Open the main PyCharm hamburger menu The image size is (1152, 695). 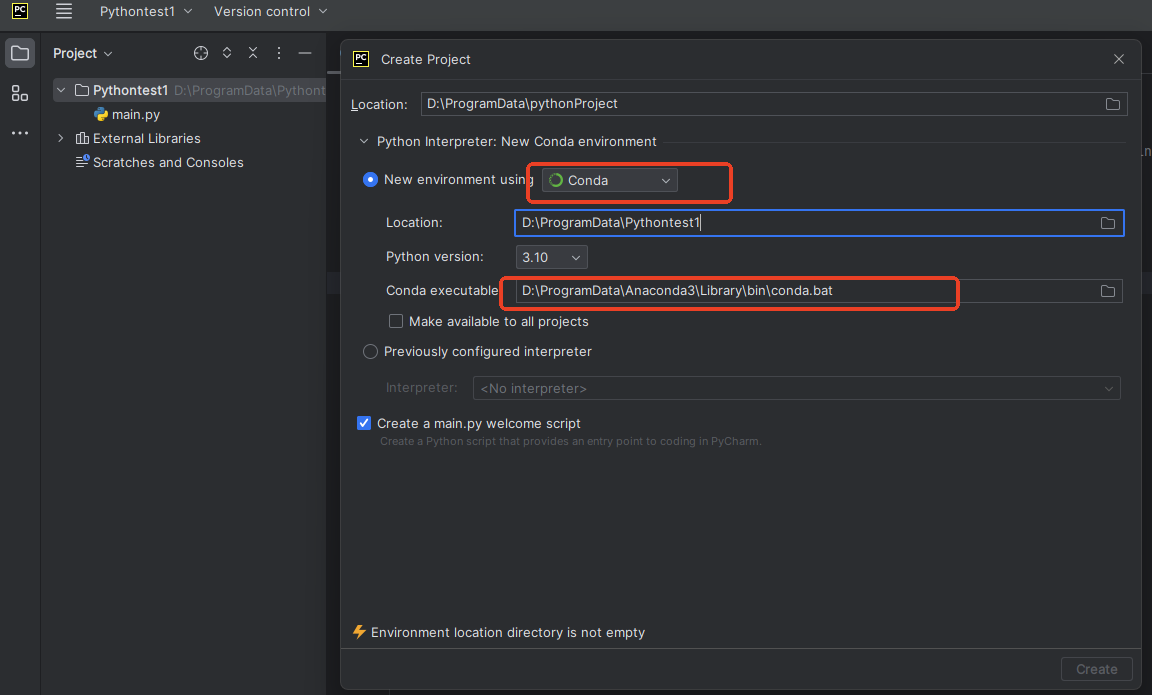pos(63,12)
